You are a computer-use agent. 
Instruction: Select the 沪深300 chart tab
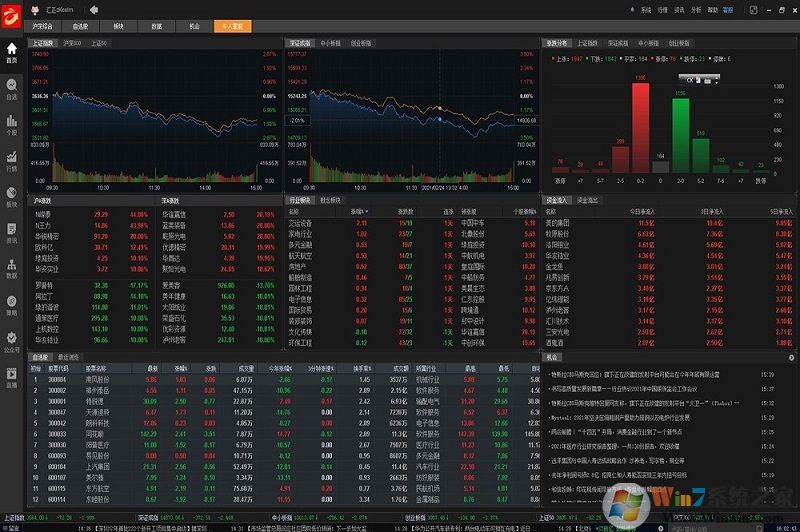pyautogui.click(x=72, y=43)
